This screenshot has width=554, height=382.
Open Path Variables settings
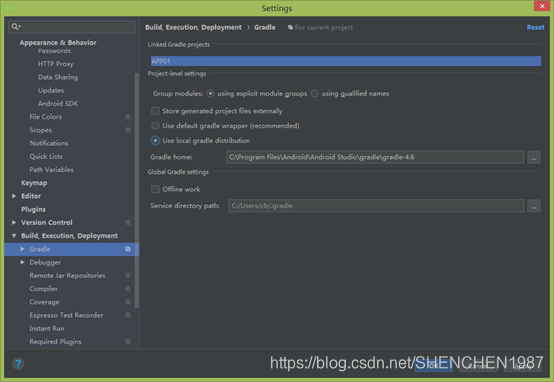pos(52,170)
